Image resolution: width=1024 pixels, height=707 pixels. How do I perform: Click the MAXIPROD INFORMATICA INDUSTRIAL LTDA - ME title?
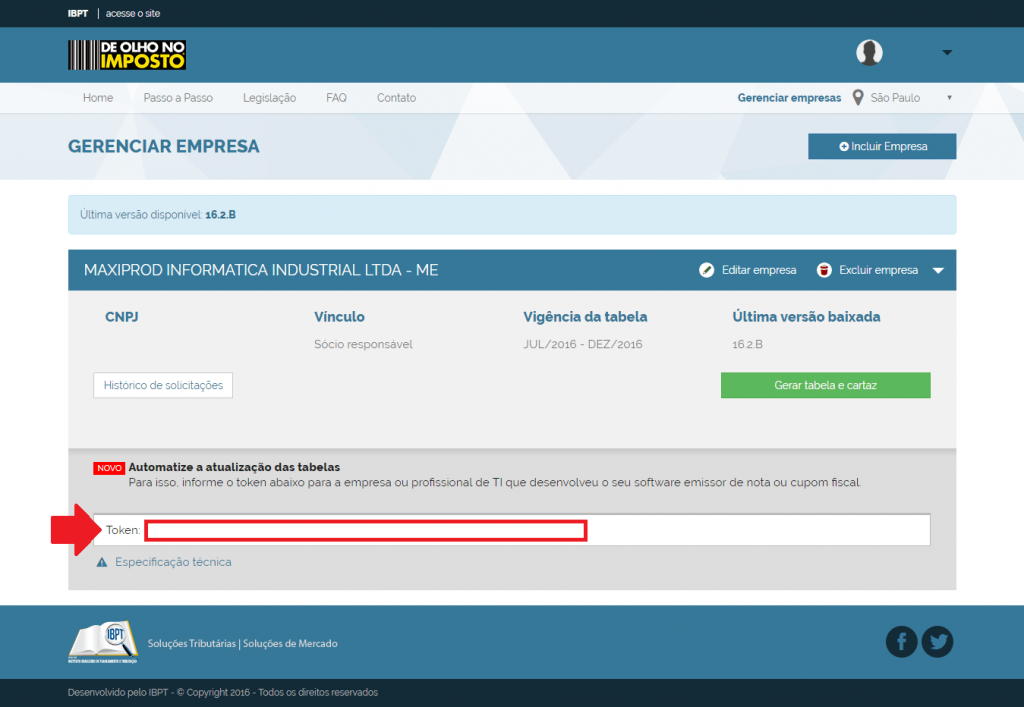261,270
